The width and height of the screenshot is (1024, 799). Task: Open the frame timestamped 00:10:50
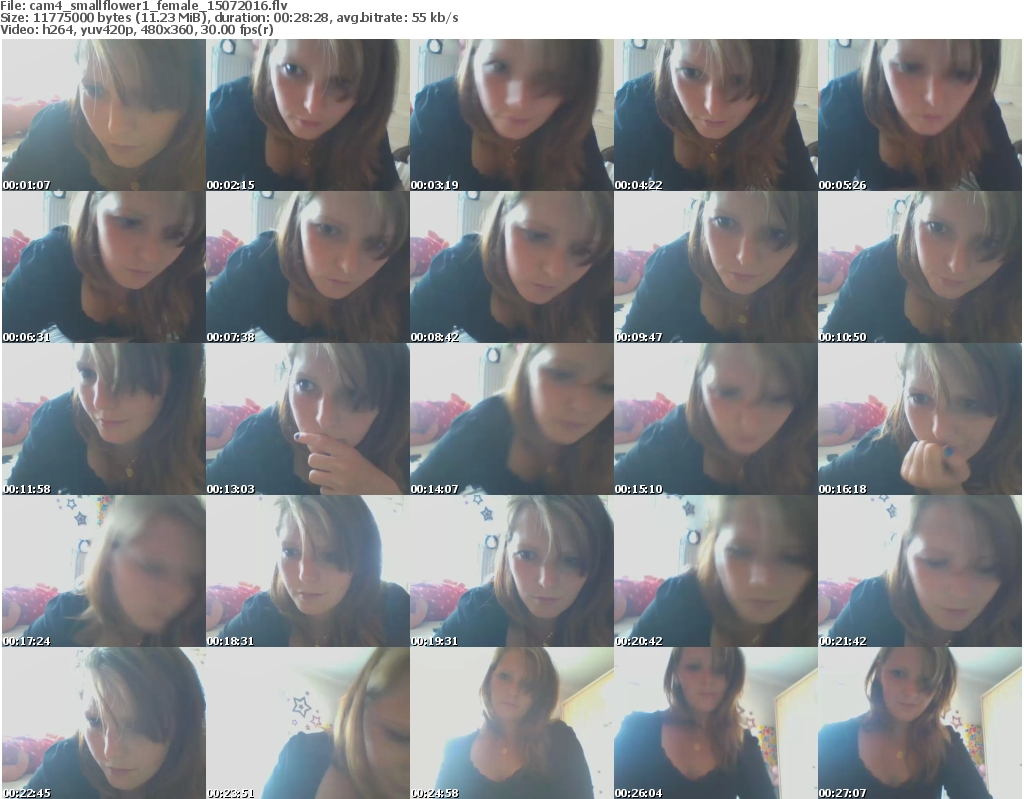coord(920,267)
